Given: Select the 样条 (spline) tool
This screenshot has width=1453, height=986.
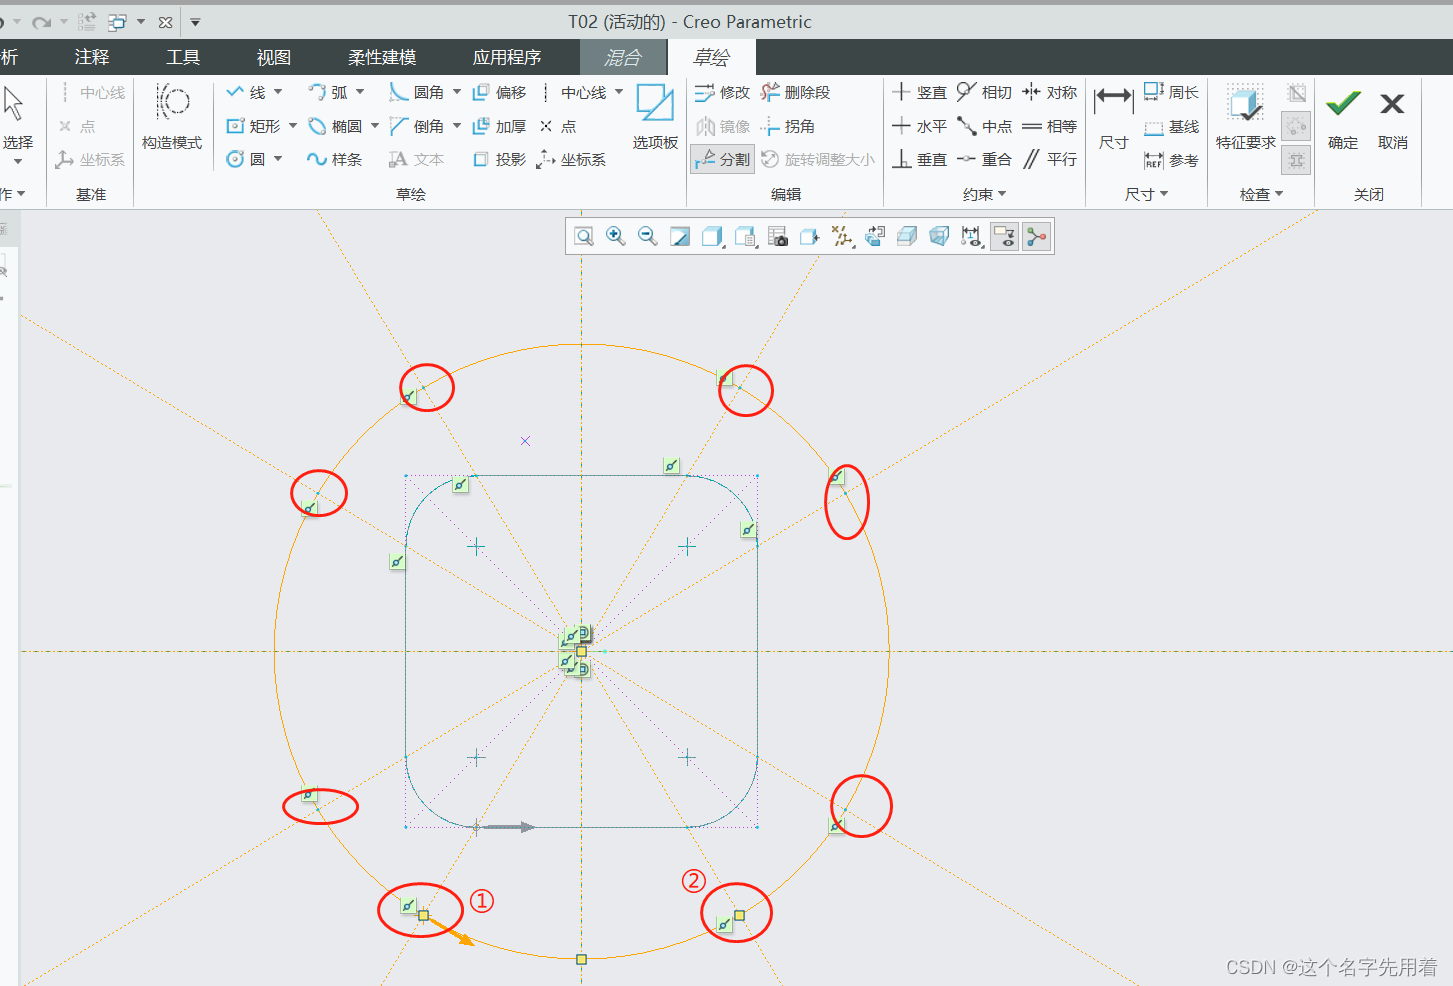Looking at the screenshot, I should coord(335,159).
